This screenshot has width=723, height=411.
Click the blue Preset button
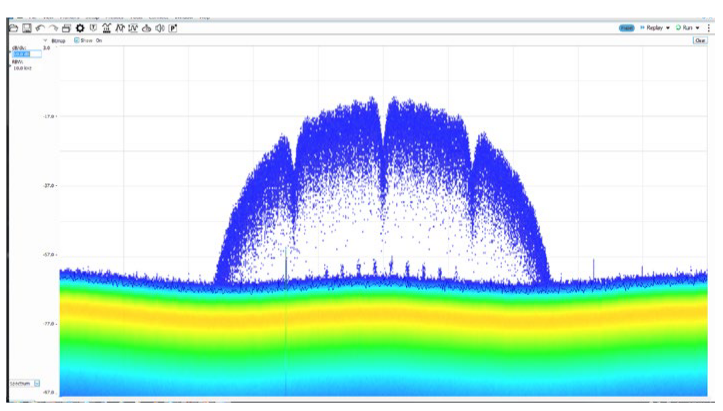626,28
